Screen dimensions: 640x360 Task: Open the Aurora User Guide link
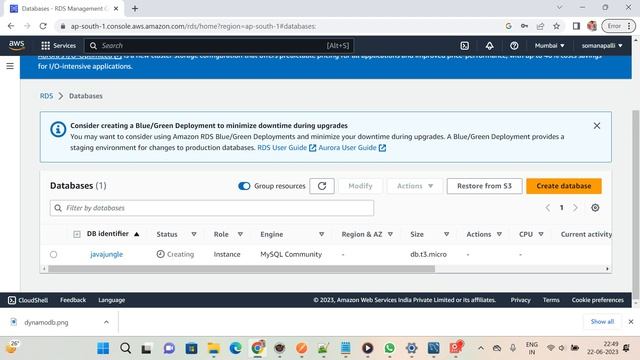[x=352, y=148]
